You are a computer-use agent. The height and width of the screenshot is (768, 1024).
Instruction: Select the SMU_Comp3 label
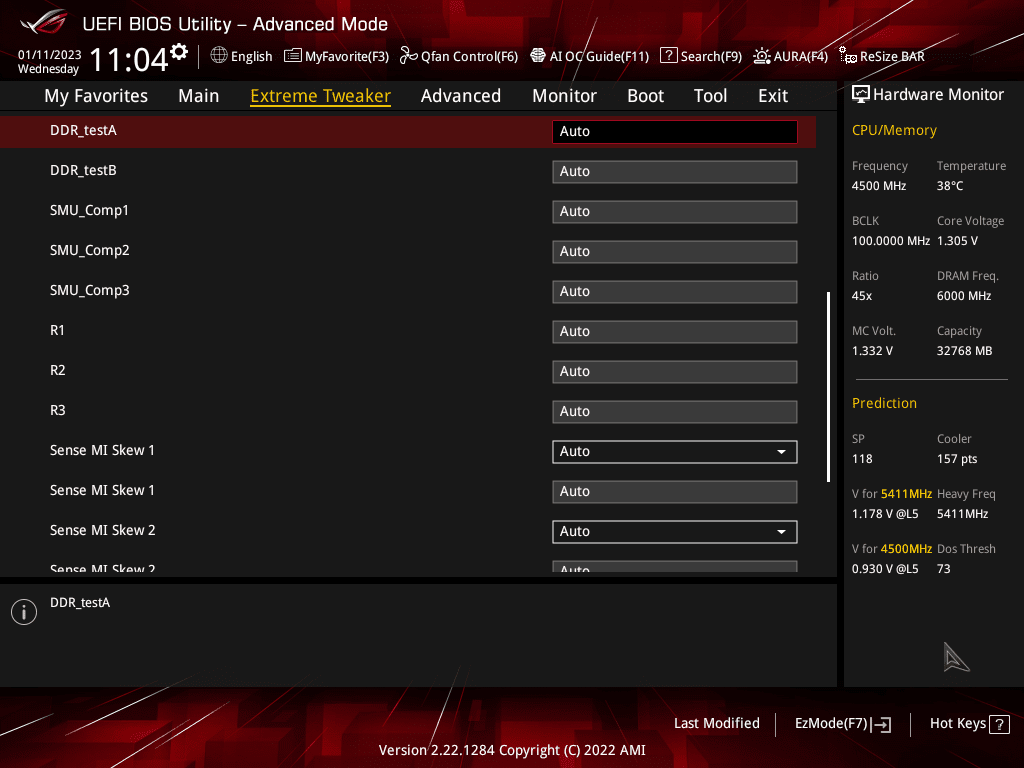pos(89,290)
